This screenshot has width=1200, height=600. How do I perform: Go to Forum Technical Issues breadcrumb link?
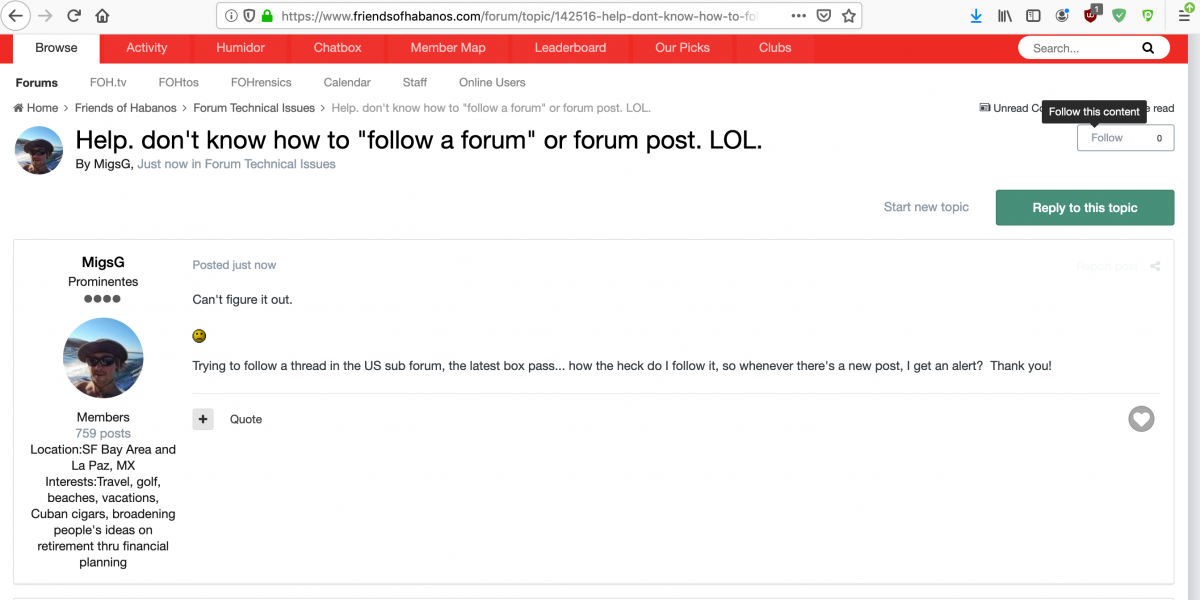coord(254,108)
